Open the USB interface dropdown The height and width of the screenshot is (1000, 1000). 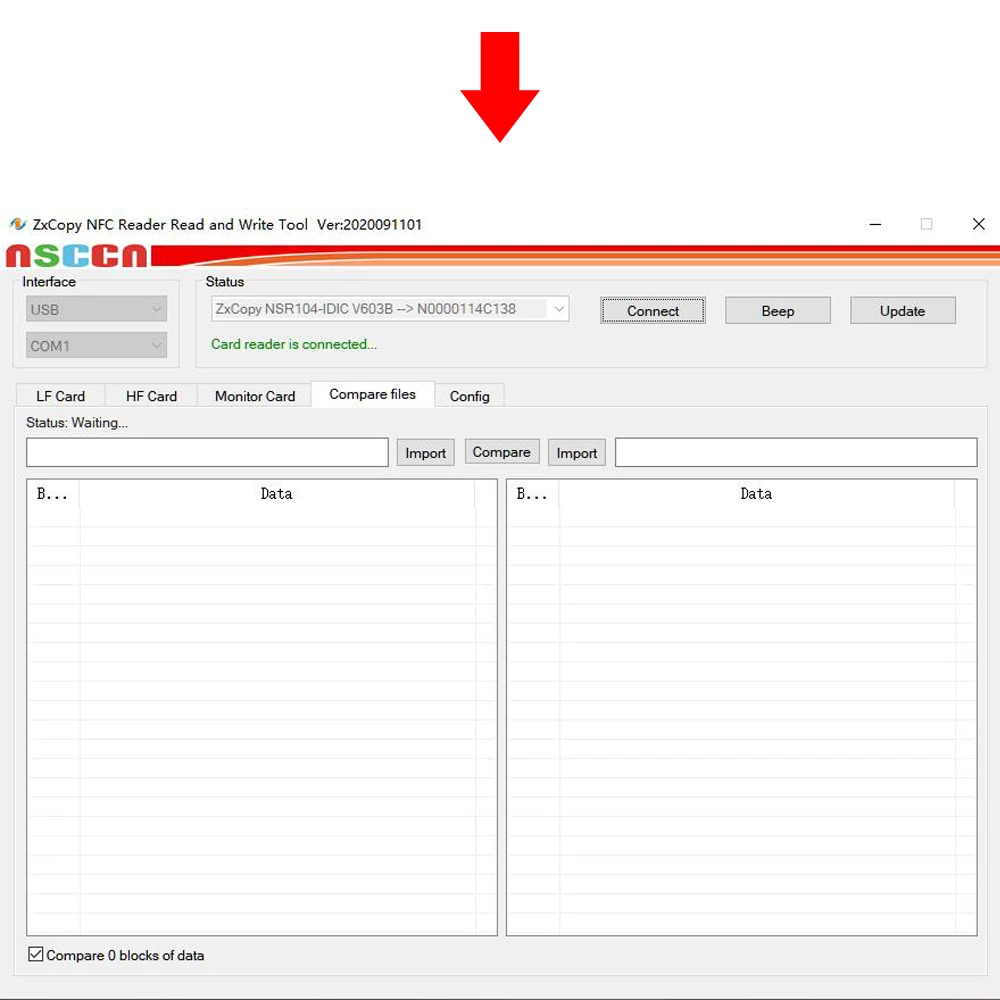point(96,309)
